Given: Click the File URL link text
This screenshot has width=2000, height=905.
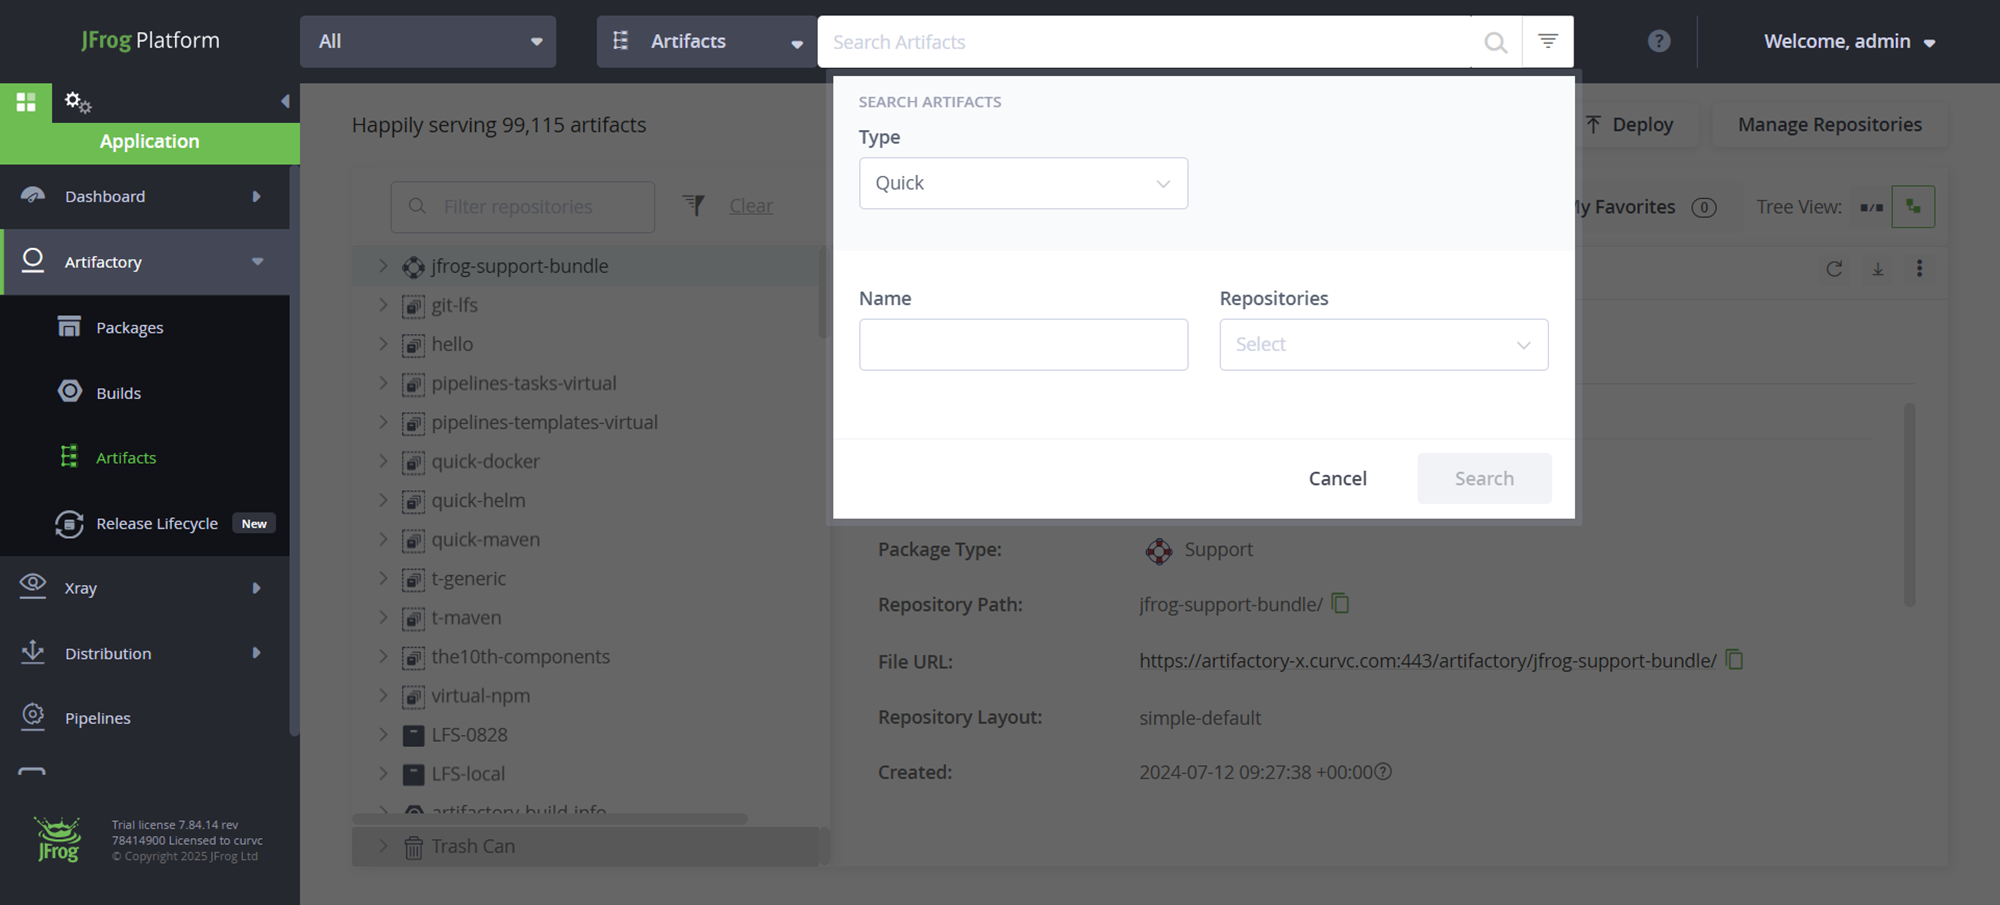Looking at the screenshot, I should click(1428, 661).
